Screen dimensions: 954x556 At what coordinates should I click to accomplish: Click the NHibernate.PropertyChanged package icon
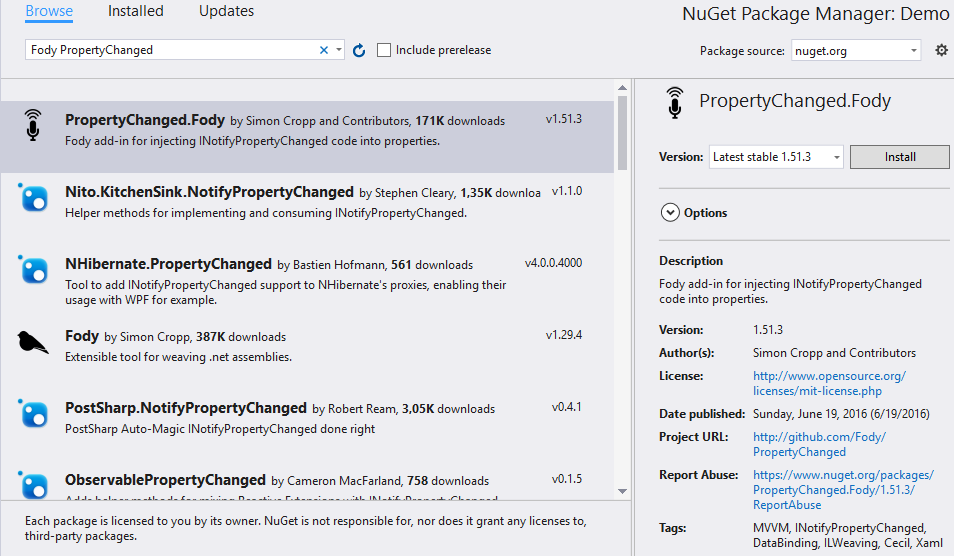click(34, 270)
